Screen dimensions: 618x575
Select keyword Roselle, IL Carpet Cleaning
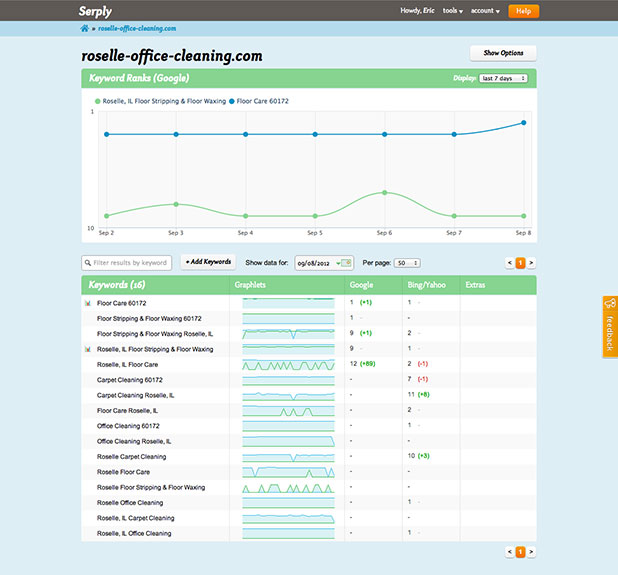[x=136, y=518]
